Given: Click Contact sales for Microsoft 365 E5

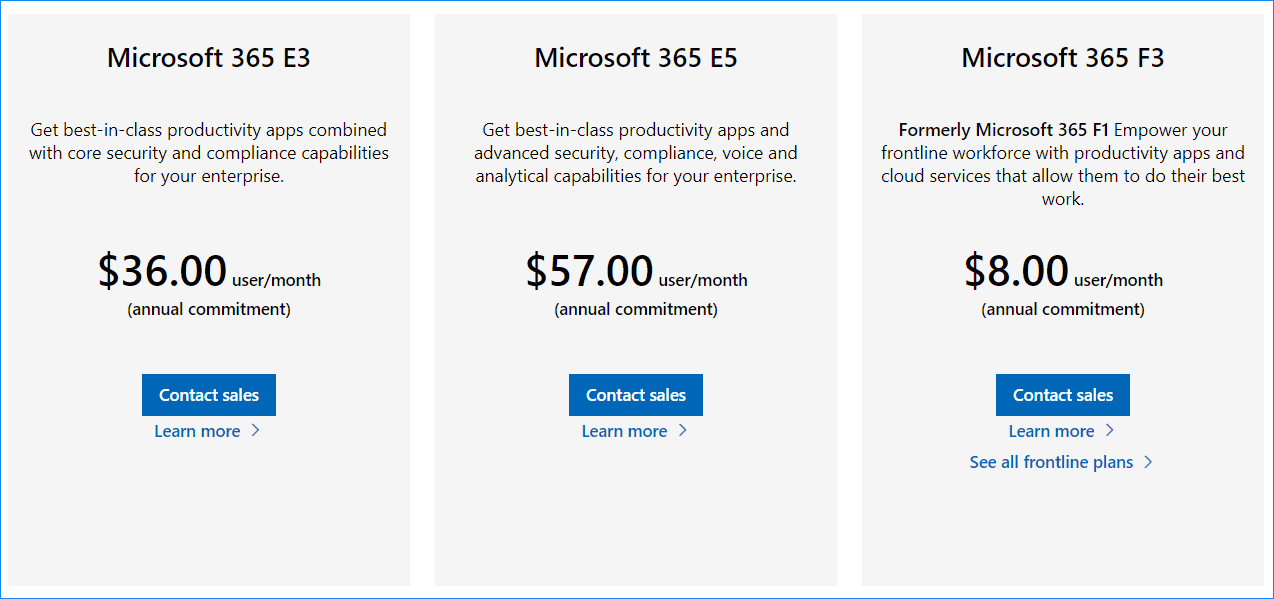Looking at the screenshot, I should coord(635,394).
